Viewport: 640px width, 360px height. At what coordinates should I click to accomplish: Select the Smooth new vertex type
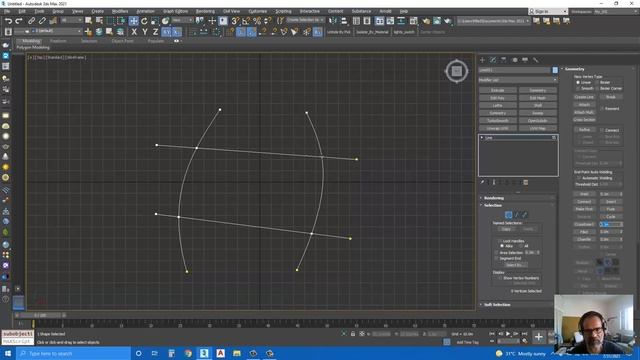578,88
